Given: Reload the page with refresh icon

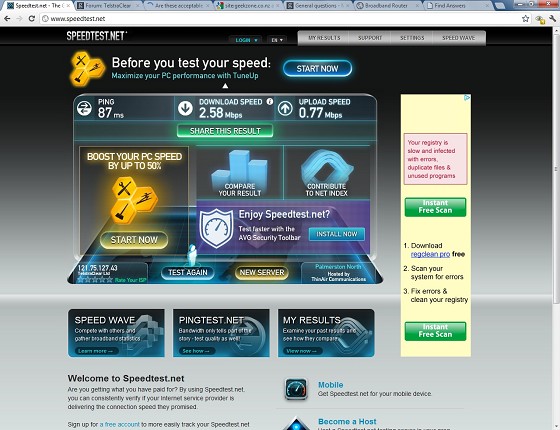Looking at the screenshot, I should 32,19.
